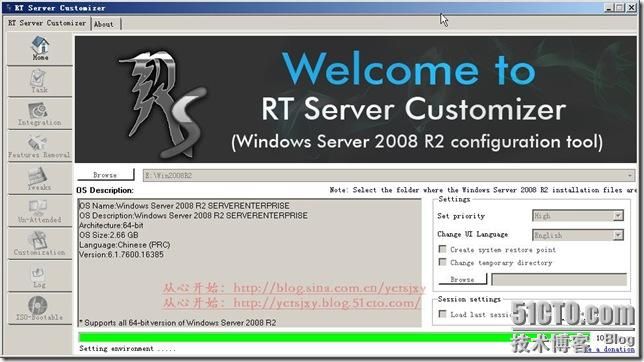Click the 'Language:Chinese (PRC)' line
644x362 pixels.
coord(124,245)
